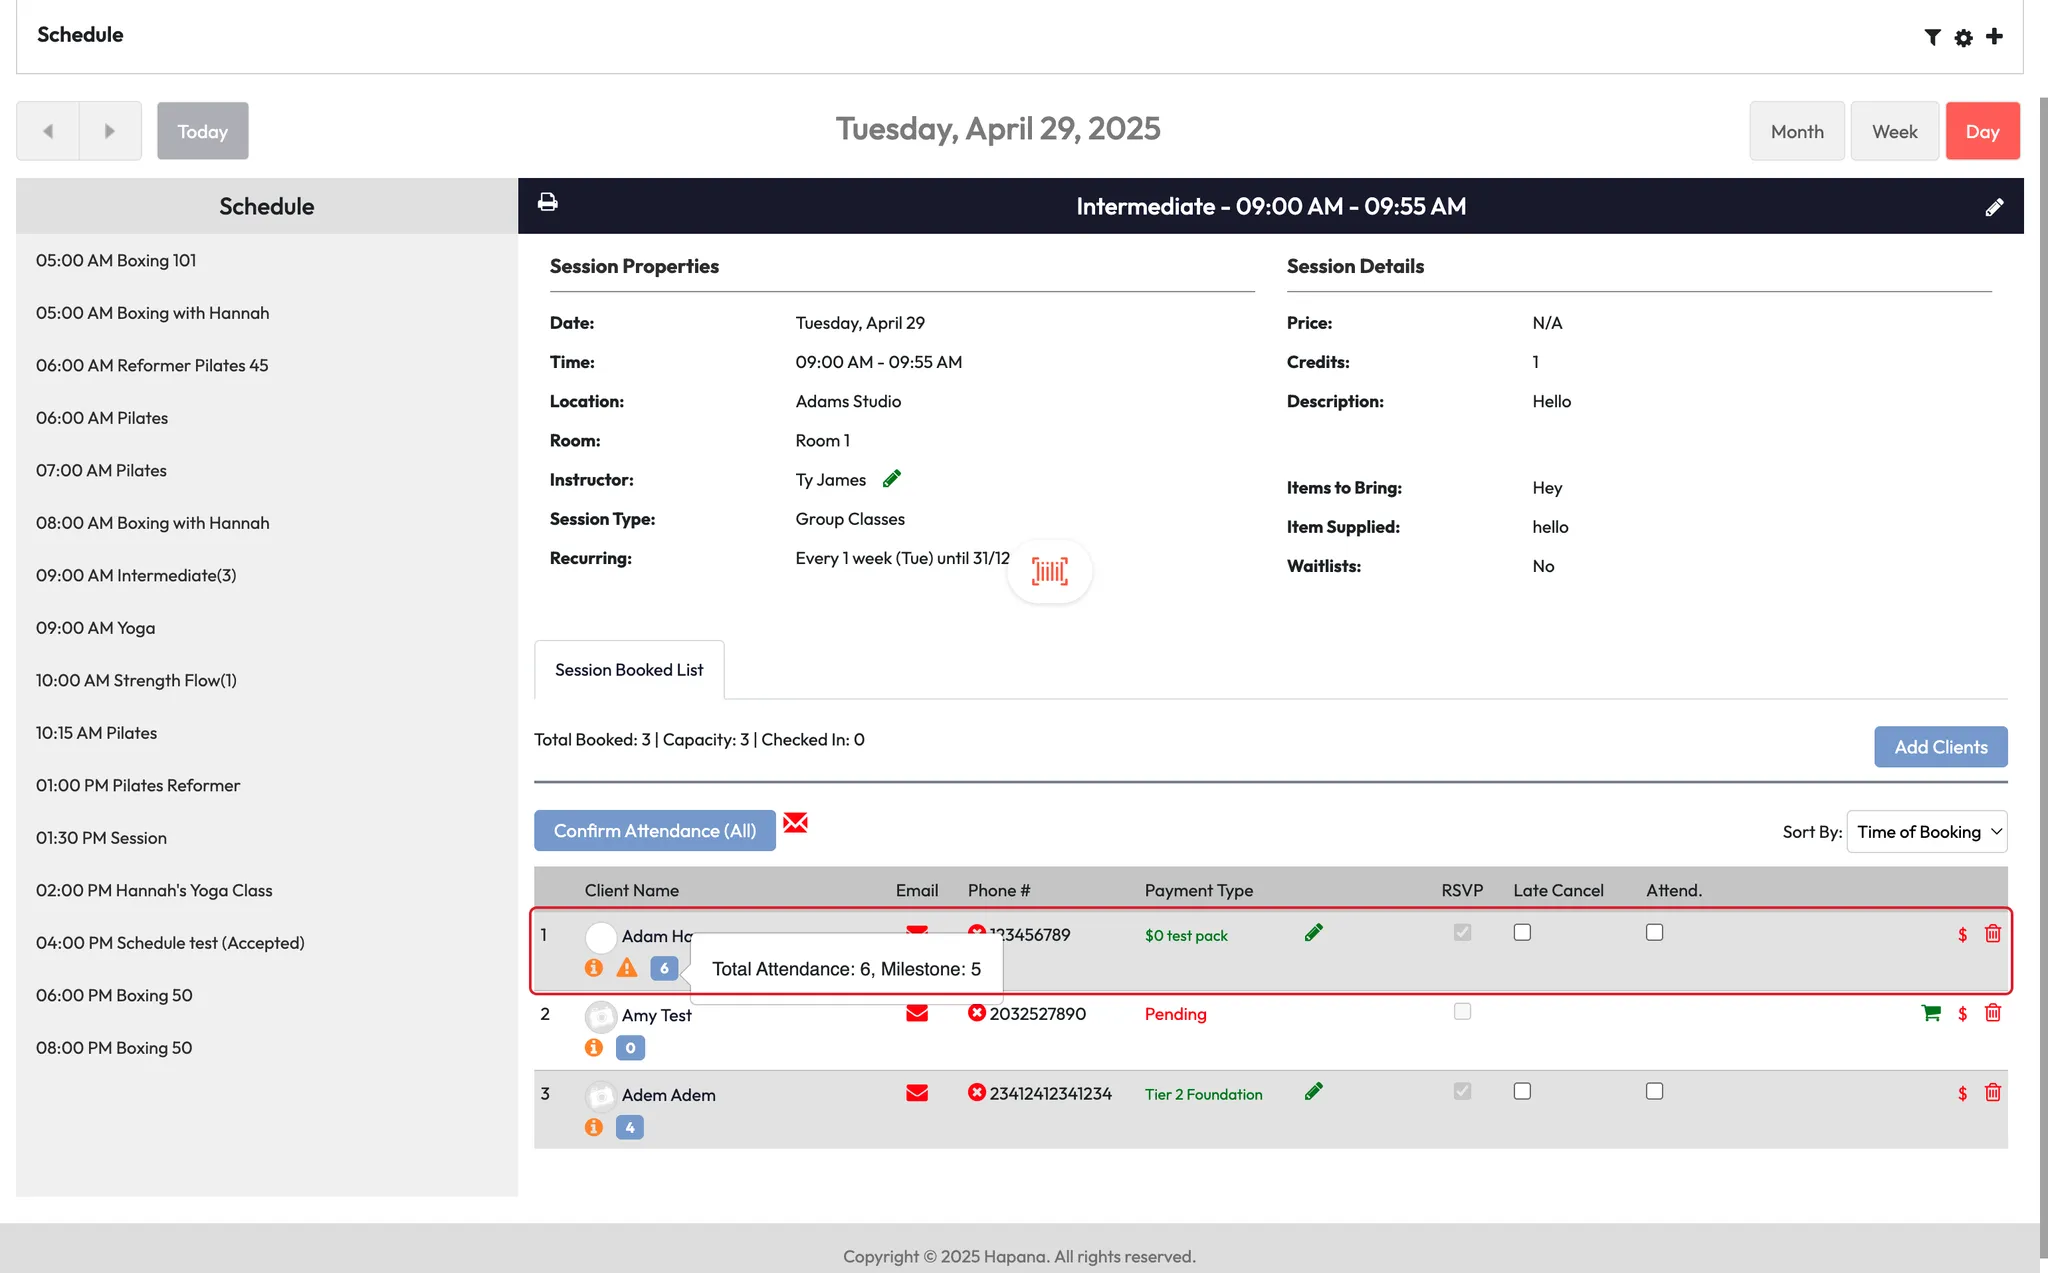Toggle Attend checkbox for Adam's row
The image size is (2048, 1273).
click(1654, 932)
